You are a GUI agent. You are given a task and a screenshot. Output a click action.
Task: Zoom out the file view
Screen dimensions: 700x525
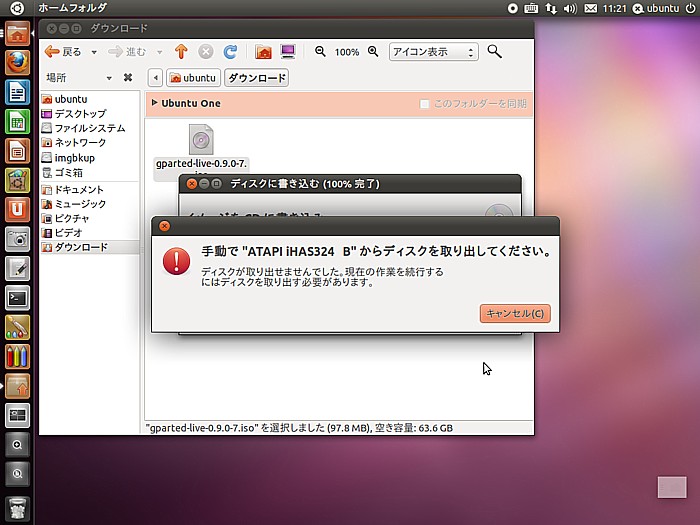[320, 52]
